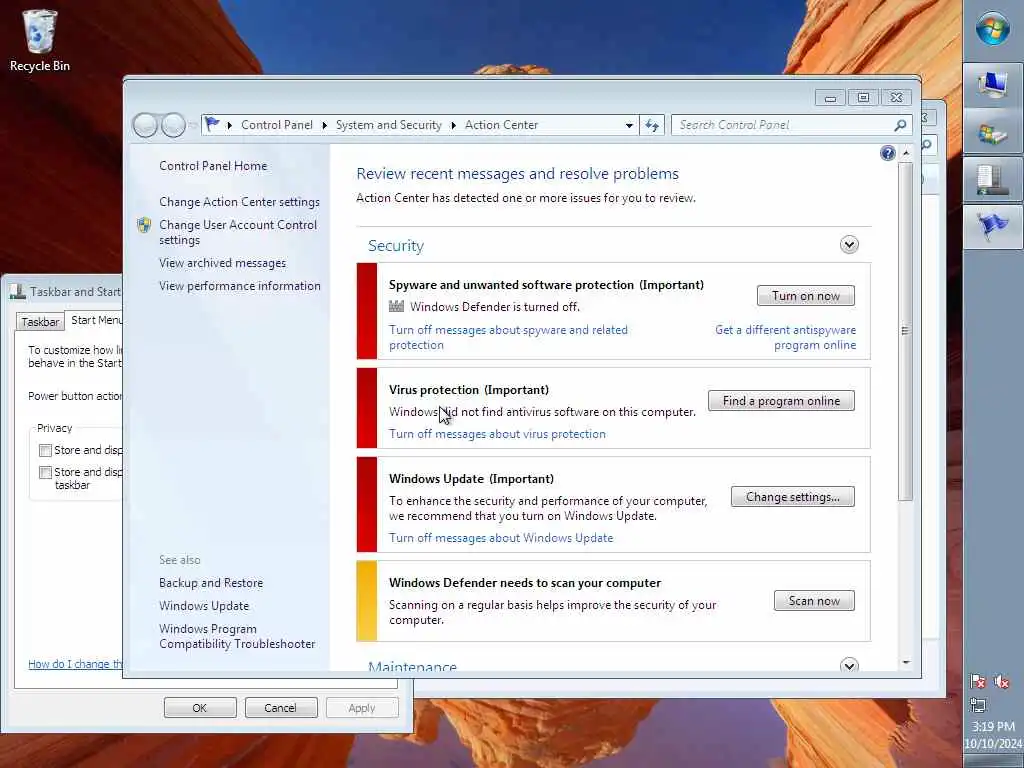
Task: Click the System and Security breadcrumb
Action: (x=389, y=125)
